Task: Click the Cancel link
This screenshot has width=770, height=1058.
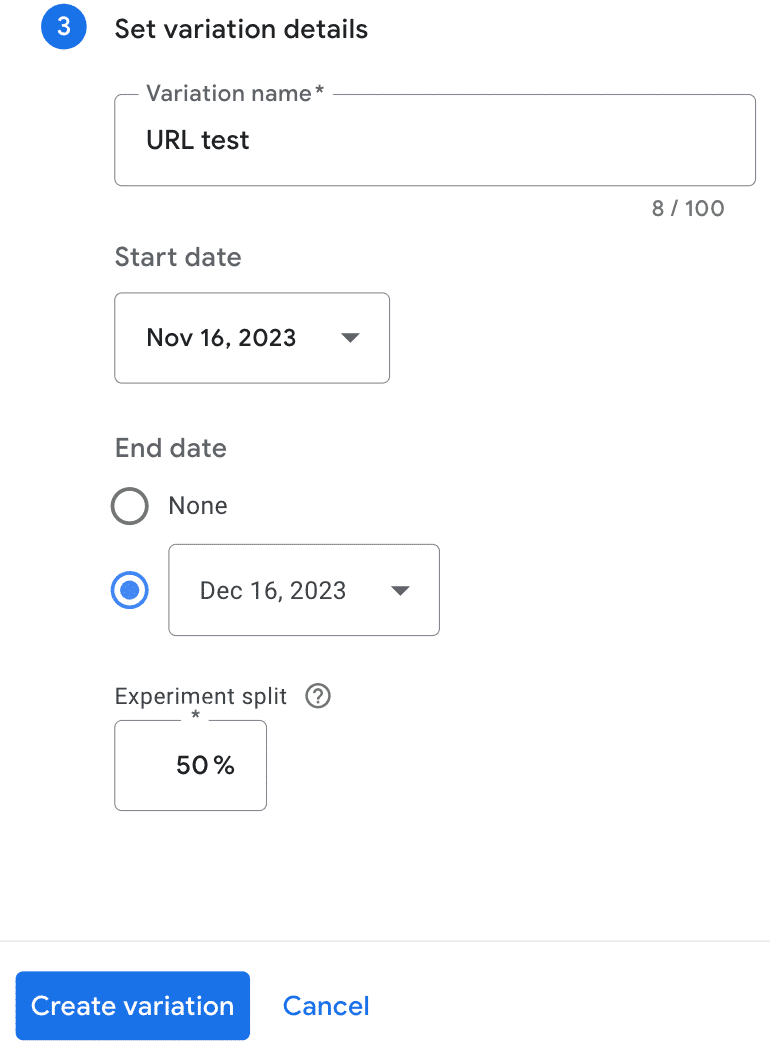Action: click(326, 1005)
